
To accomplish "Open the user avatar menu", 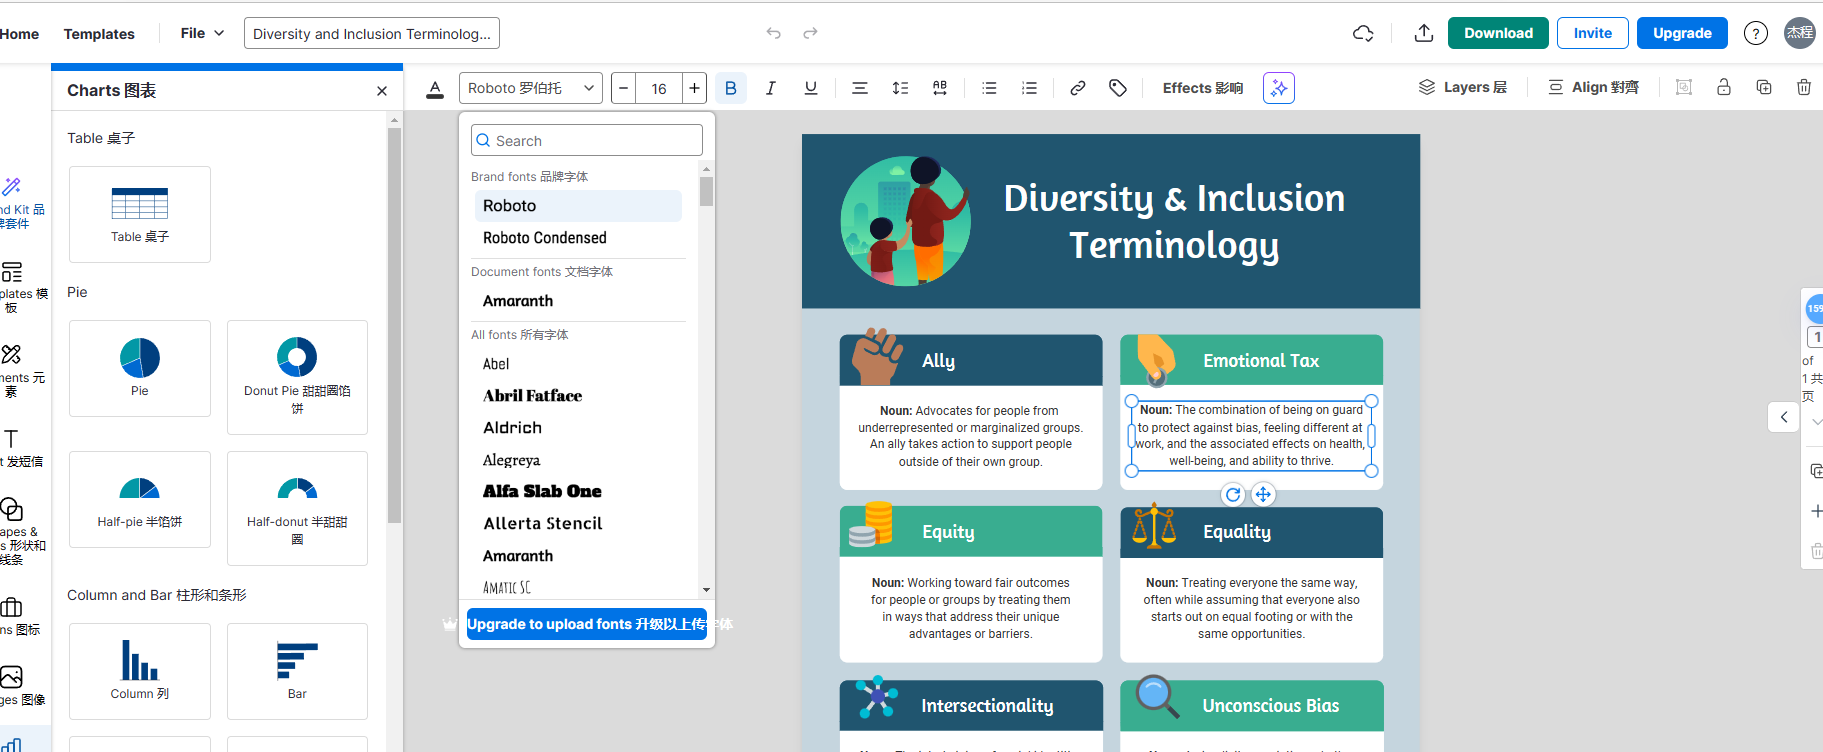I will [1800, 33].
